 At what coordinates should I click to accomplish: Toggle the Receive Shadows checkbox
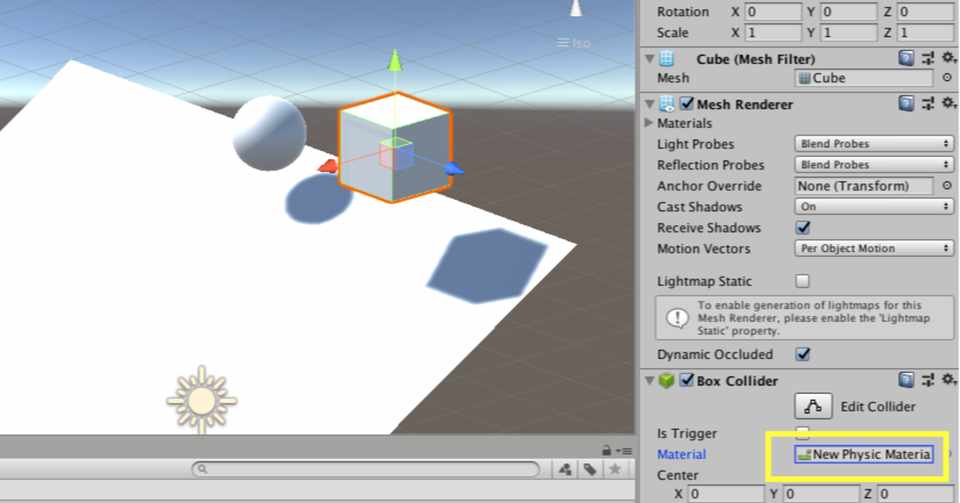coord(803,228)
